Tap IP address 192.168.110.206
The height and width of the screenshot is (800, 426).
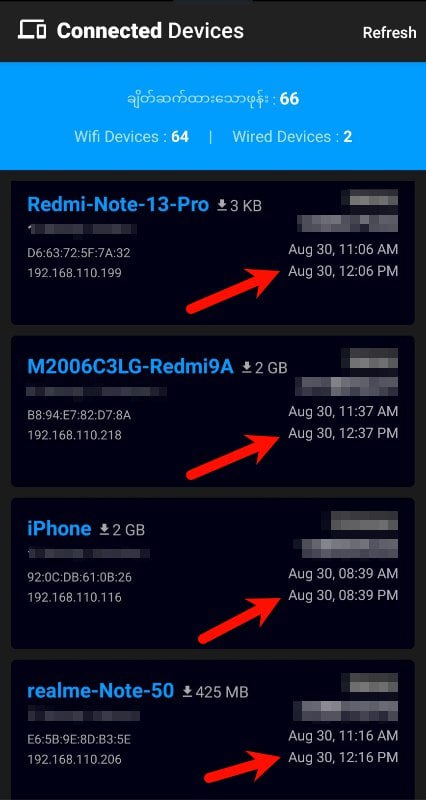(74, 760)
